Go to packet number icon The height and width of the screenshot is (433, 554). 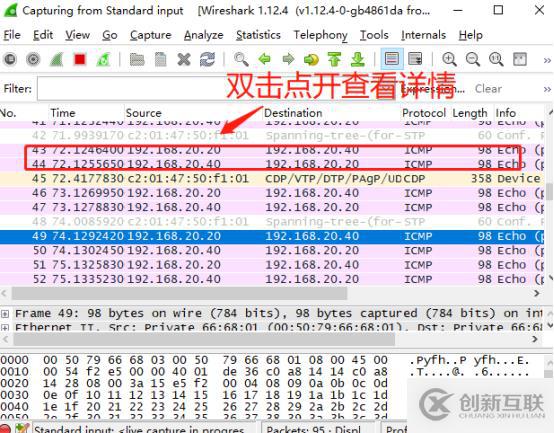[311, 59]
